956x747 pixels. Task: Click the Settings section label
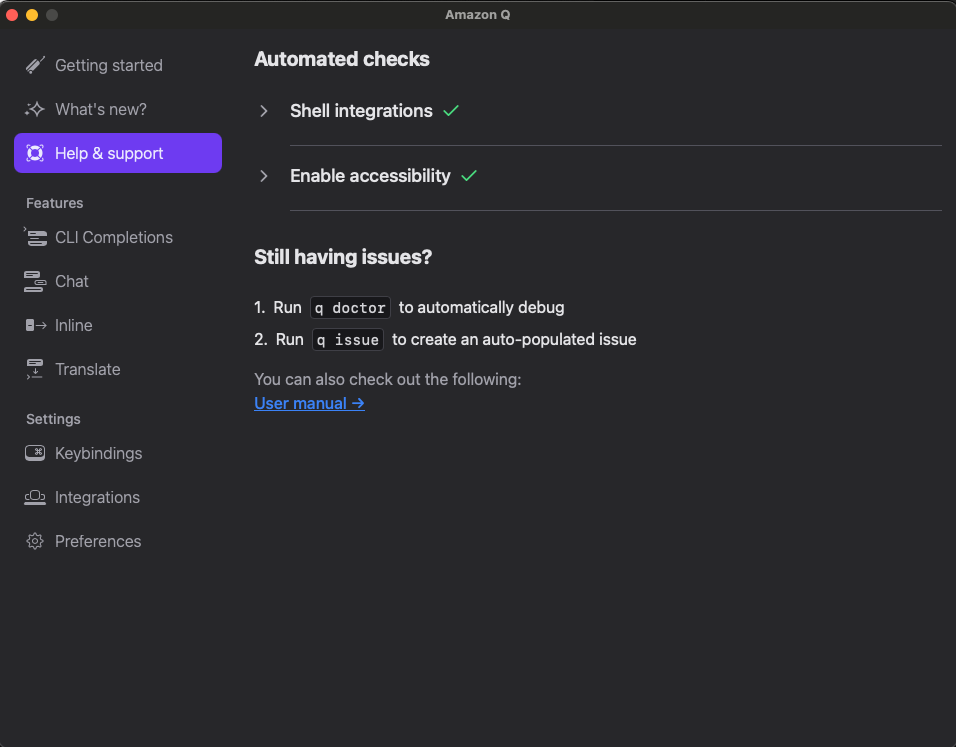(53, 419)
